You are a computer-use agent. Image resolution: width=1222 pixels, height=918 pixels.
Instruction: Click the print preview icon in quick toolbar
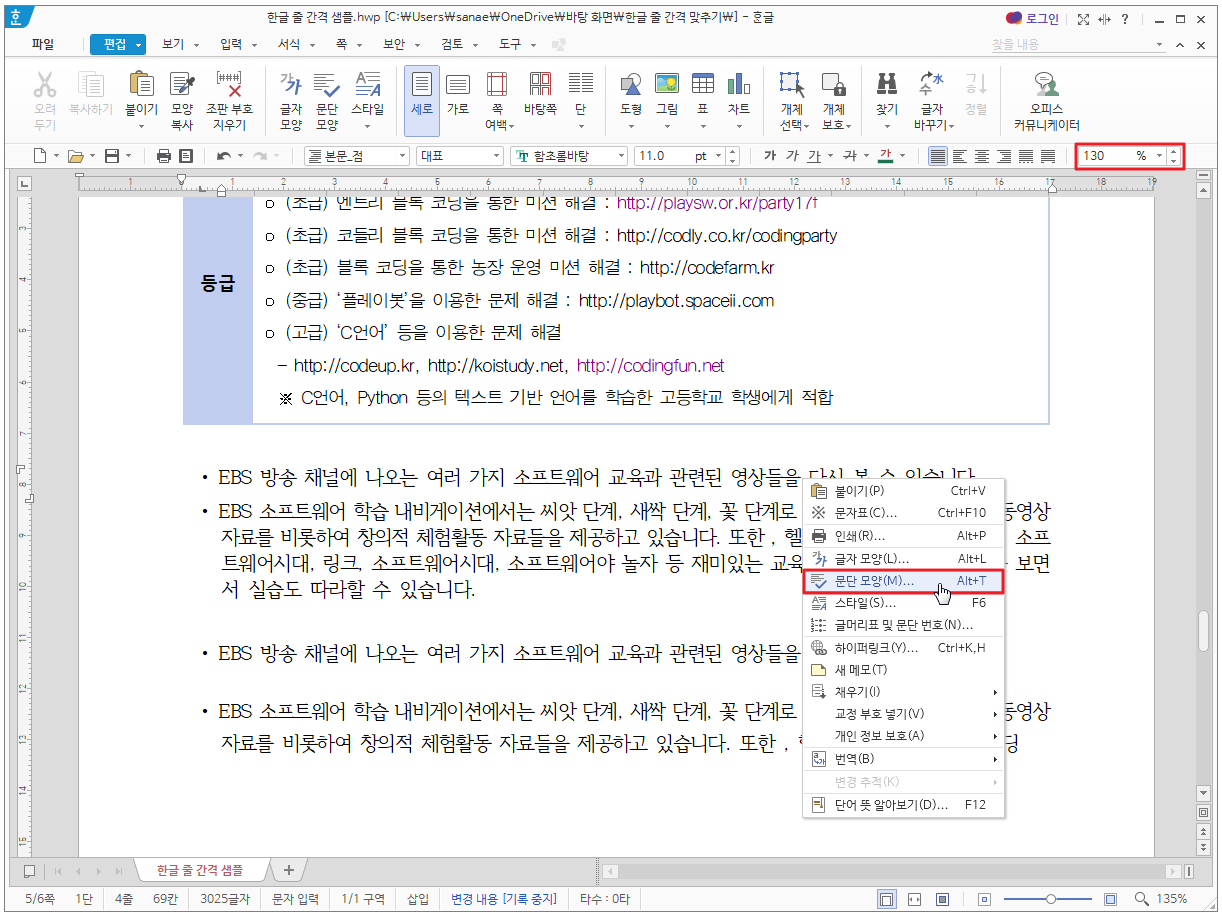185,156
